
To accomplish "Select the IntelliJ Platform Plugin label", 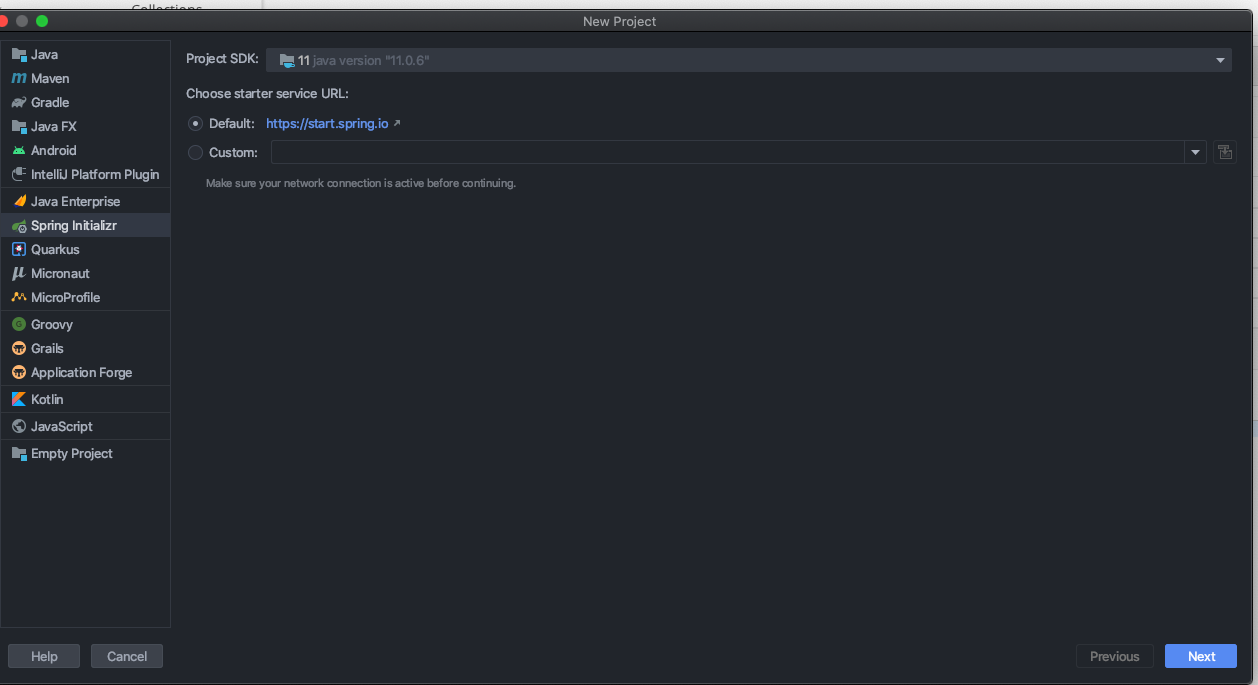I will (95, 174).
